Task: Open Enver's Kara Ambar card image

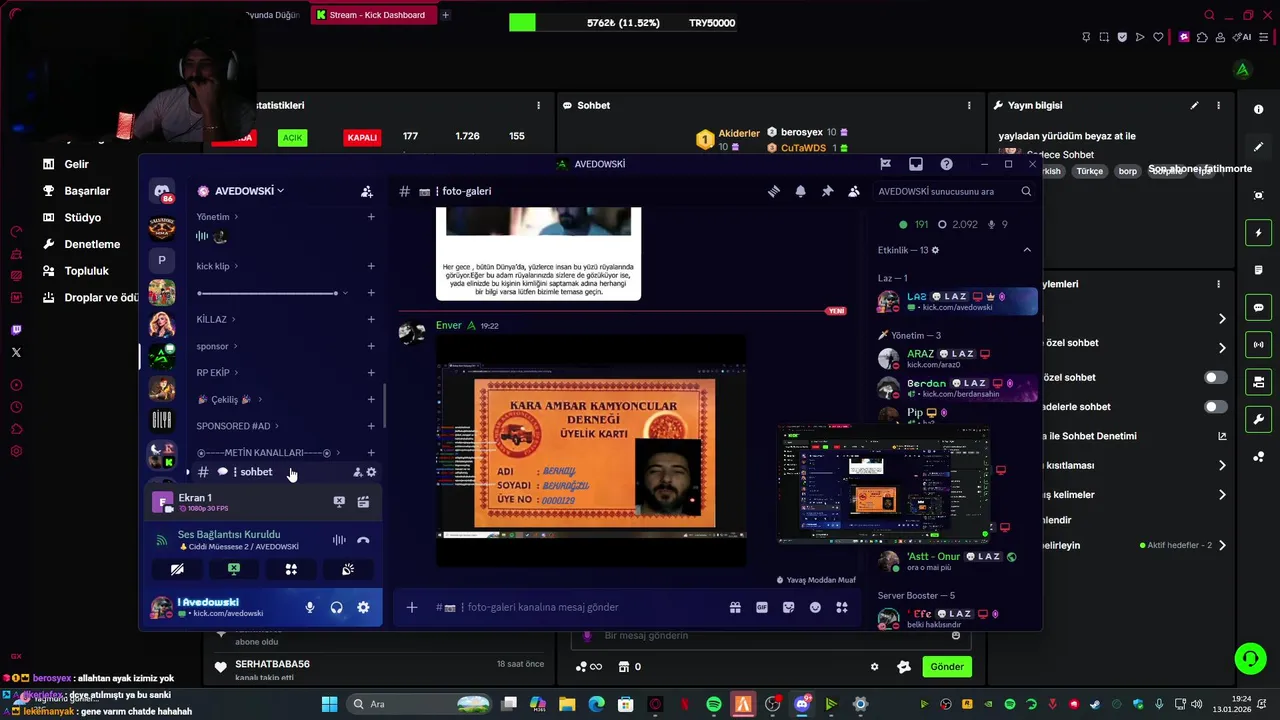Action: tap(592, 450)
